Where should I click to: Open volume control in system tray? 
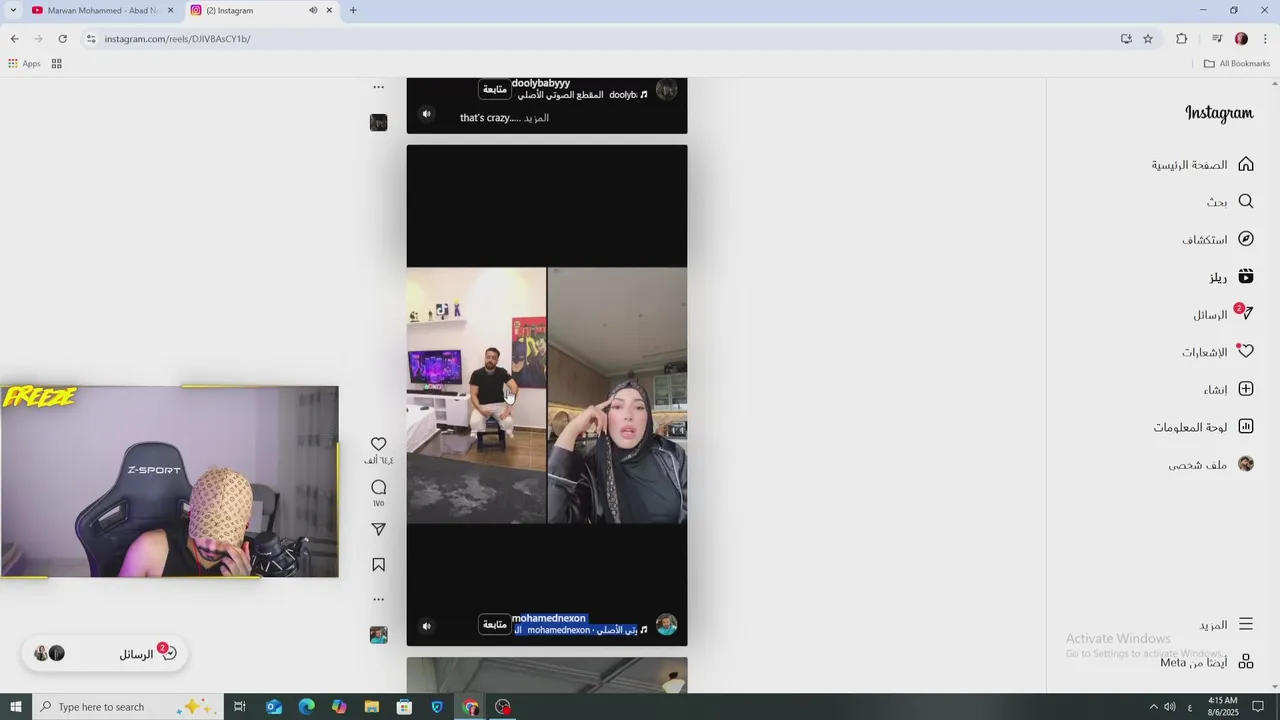tap(1170, 707)
